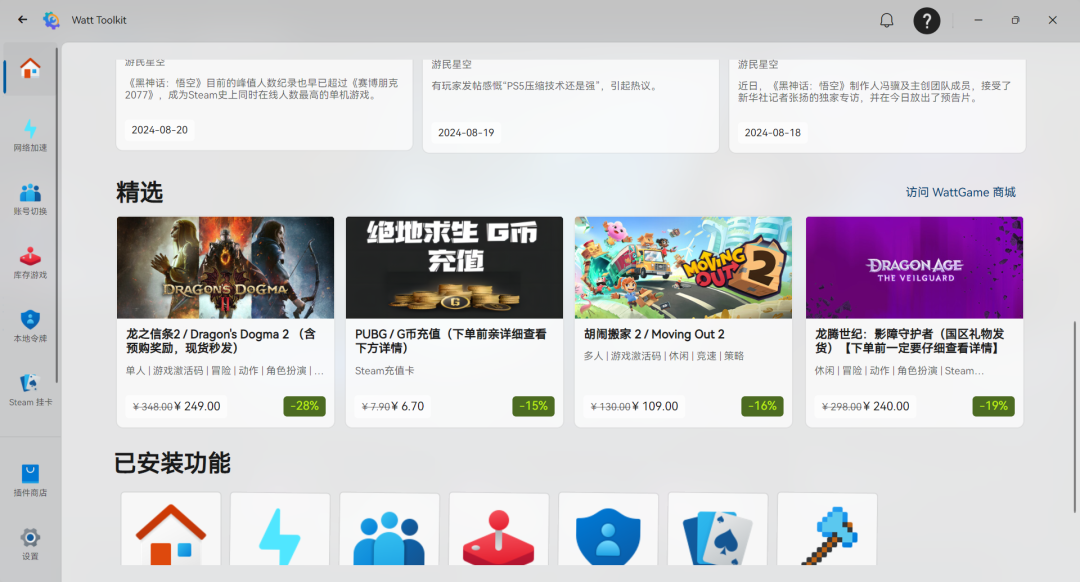Open 设置 gear in the sidebar

click(x=30, y=544)
